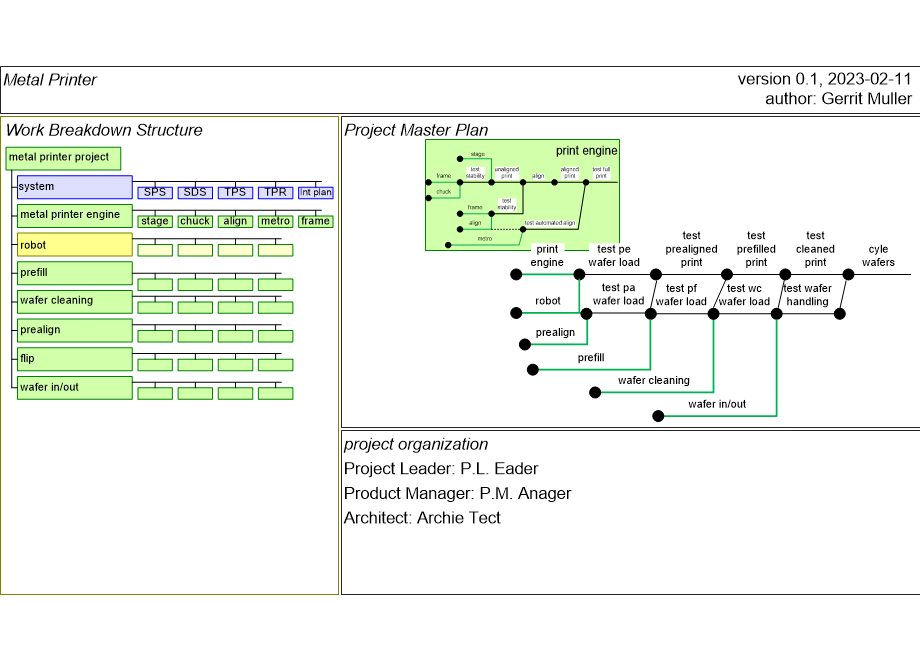
Task: Click the 'wafer cleaning' box in Work Breakdown
Action: pos(75,302)
